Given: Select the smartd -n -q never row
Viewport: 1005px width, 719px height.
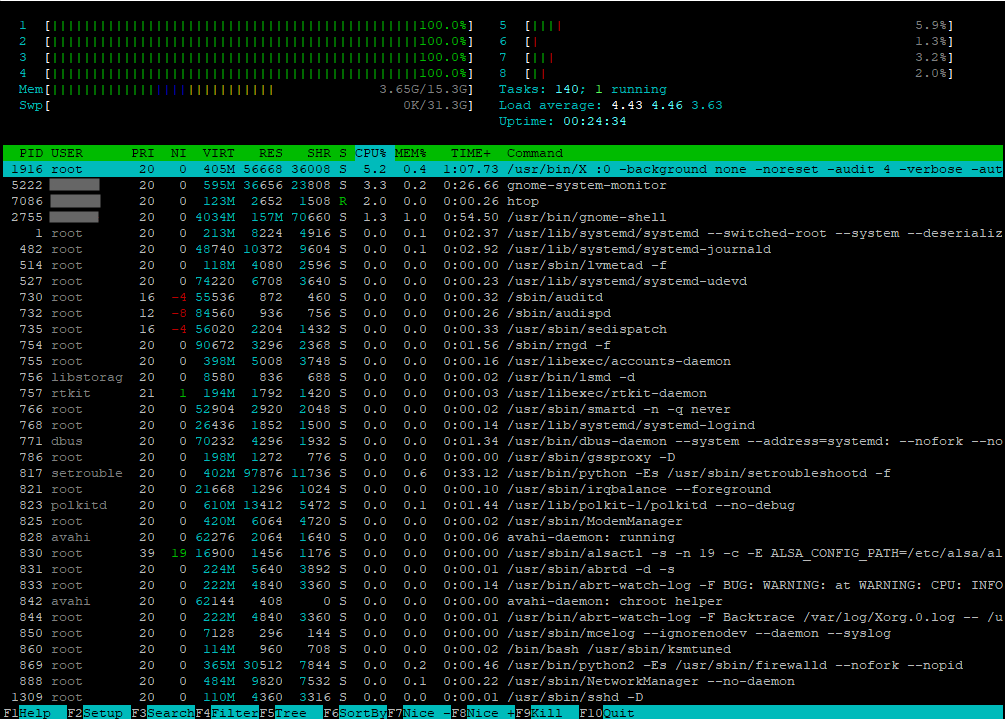Looking at the screenshot, I should point(502,409).
